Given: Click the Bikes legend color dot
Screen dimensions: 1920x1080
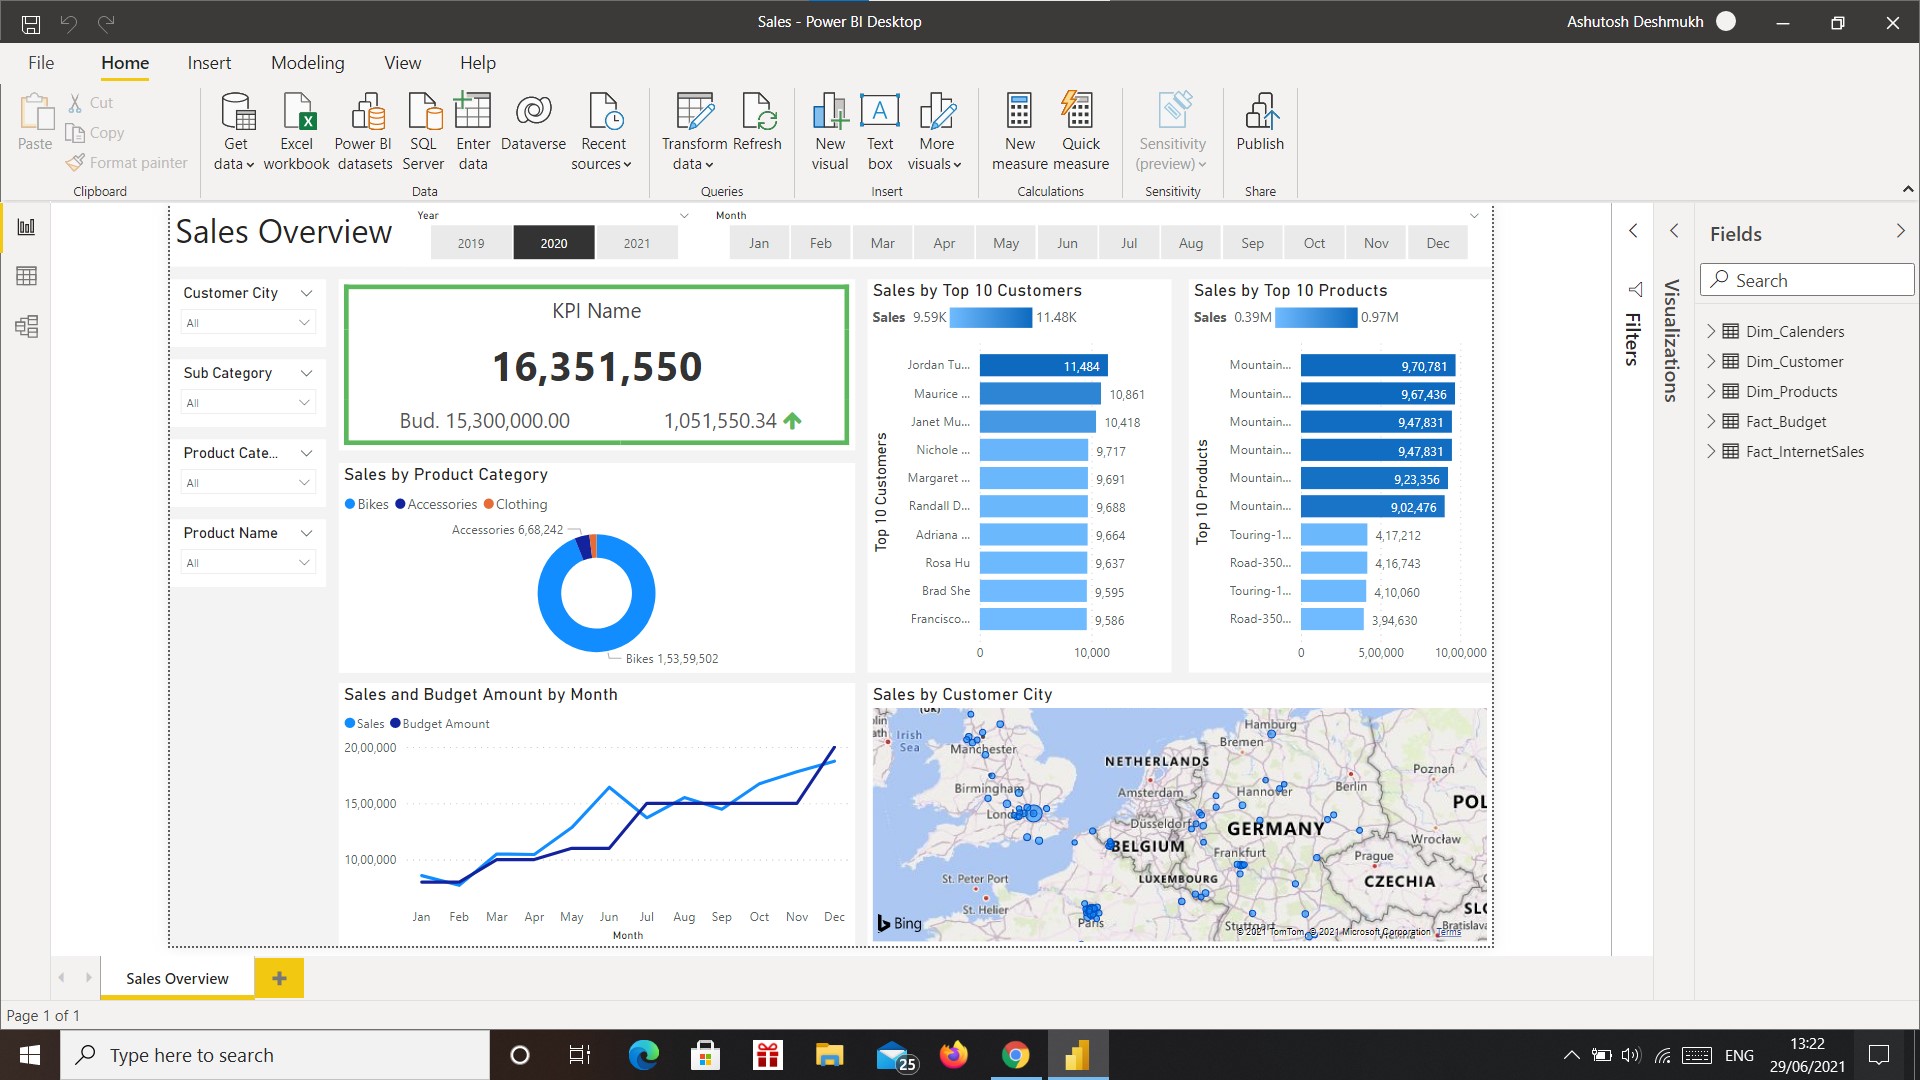Looking at the screenshot, I should click(350, 504).
